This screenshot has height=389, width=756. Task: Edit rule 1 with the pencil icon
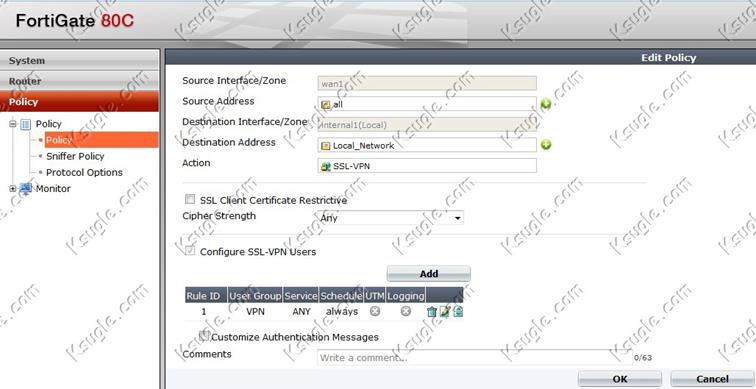[445, 312]
